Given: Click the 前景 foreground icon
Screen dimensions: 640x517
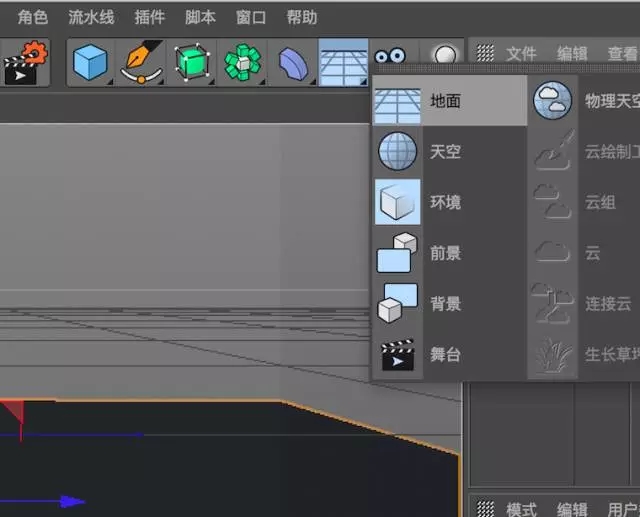Looking at the screenshot, I should pyautogui.click(x=397, y=253).
